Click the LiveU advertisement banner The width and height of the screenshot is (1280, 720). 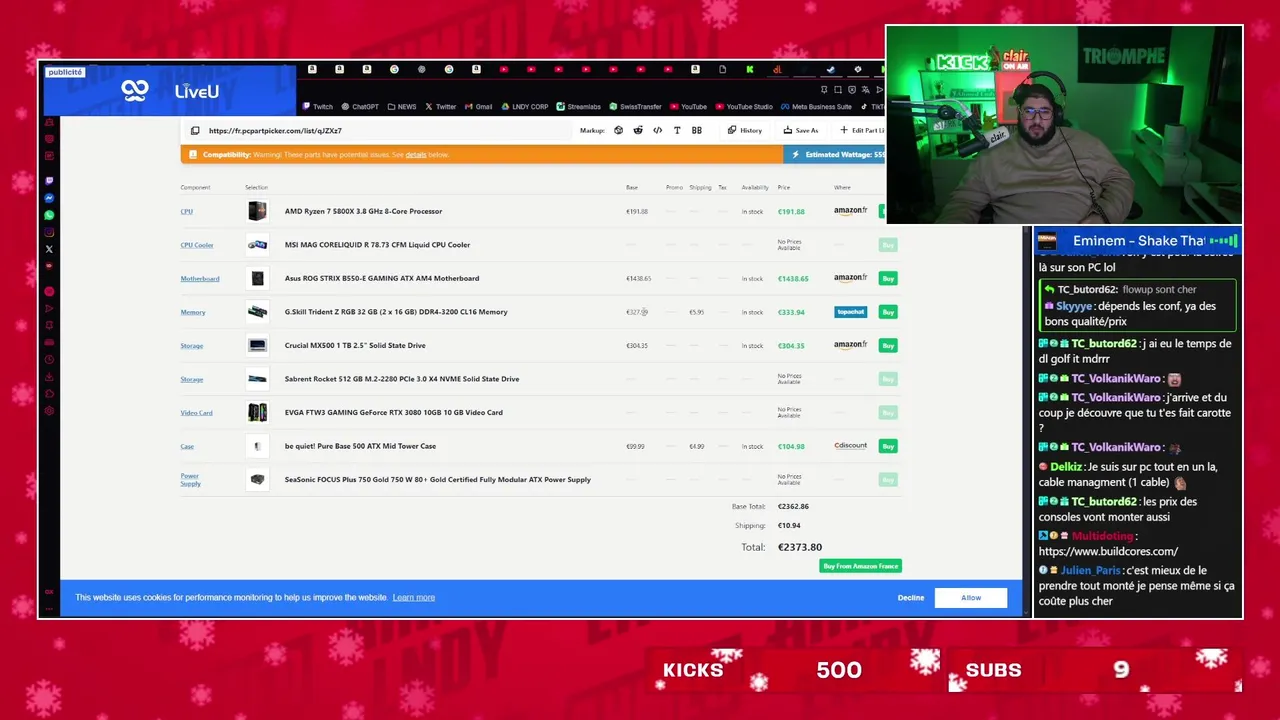point(170,91)
